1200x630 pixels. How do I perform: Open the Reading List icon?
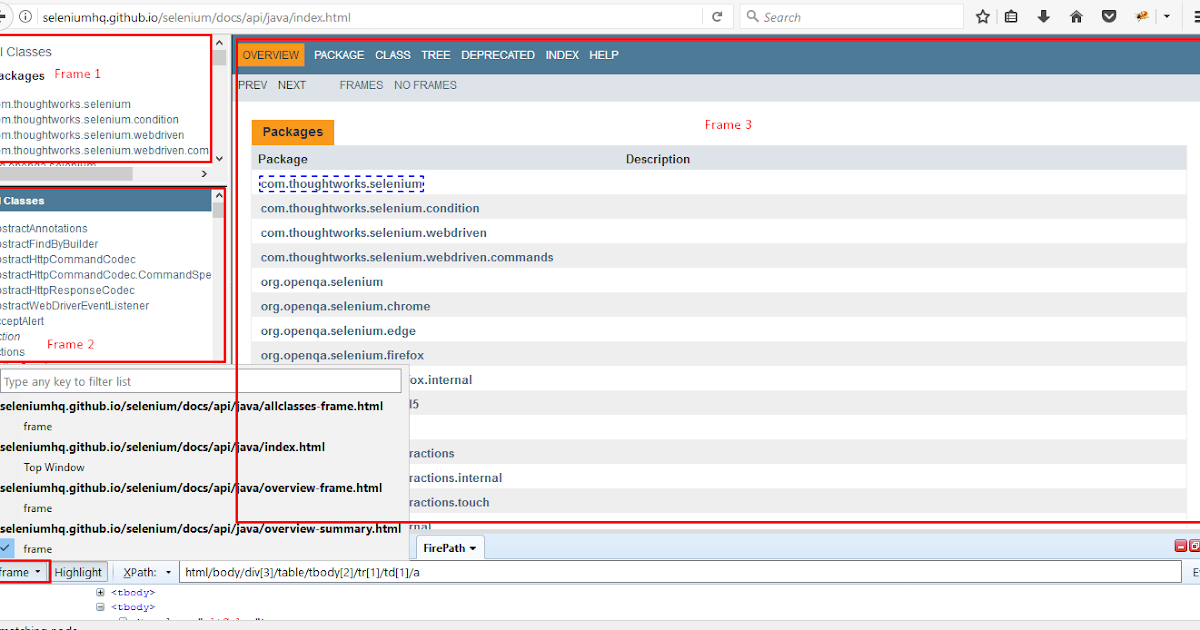click(x=1011, y=16)
